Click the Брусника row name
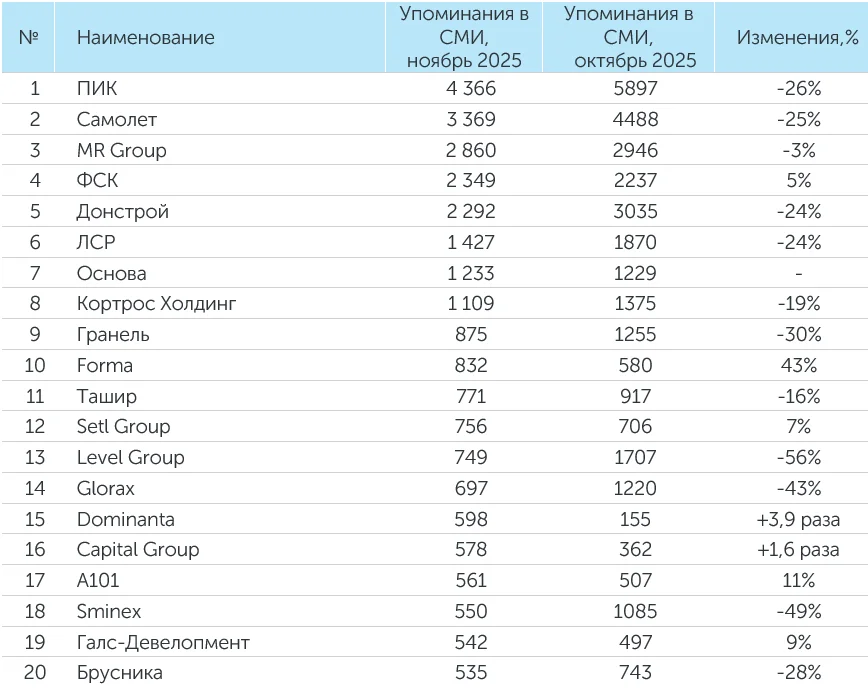This screenshot has width=868, height=691. point(119,673)
